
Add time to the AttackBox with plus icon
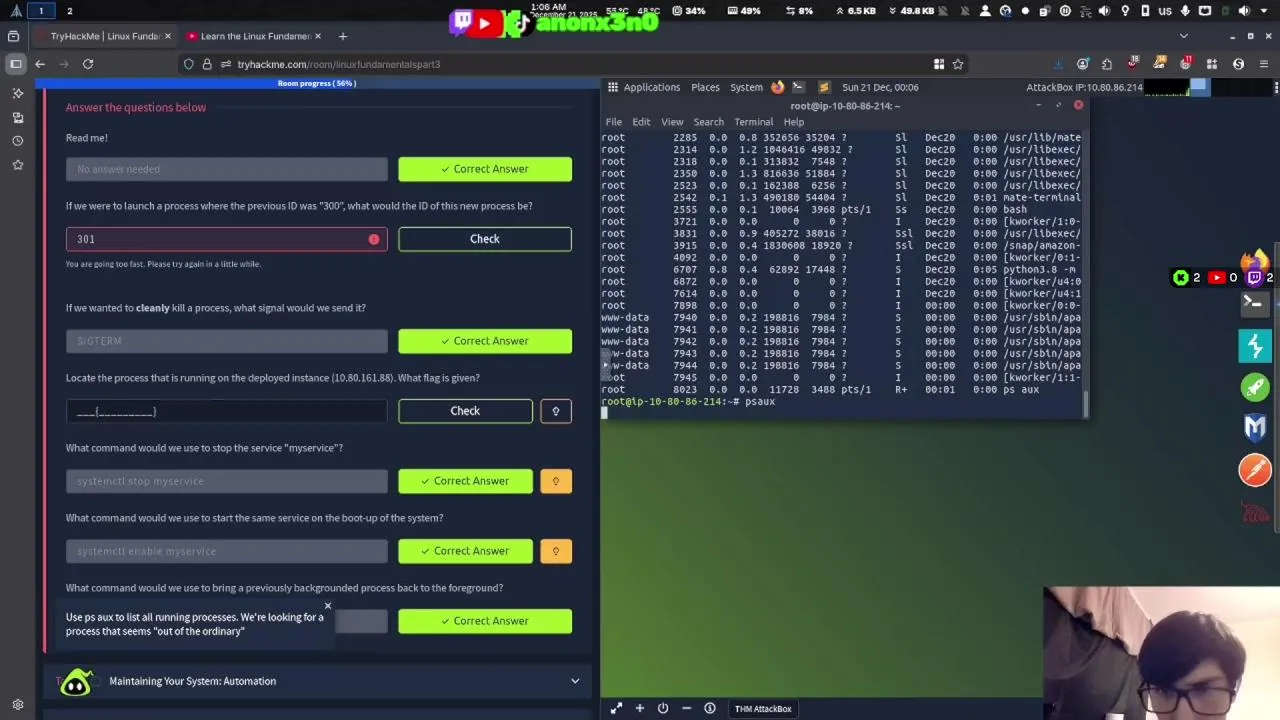pos(639,708)
